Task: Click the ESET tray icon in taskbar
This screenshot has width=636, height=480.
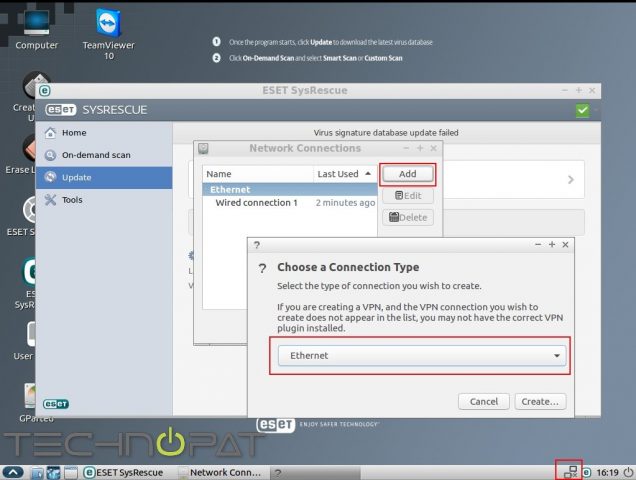Action: click(587, 473)
